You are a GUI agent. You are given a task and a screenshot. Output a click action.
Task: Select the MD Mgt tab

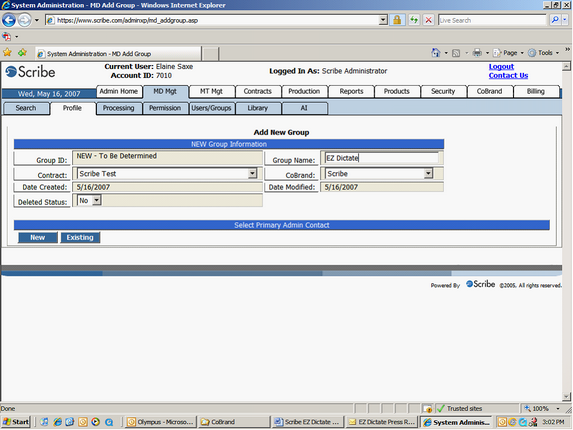165,91
